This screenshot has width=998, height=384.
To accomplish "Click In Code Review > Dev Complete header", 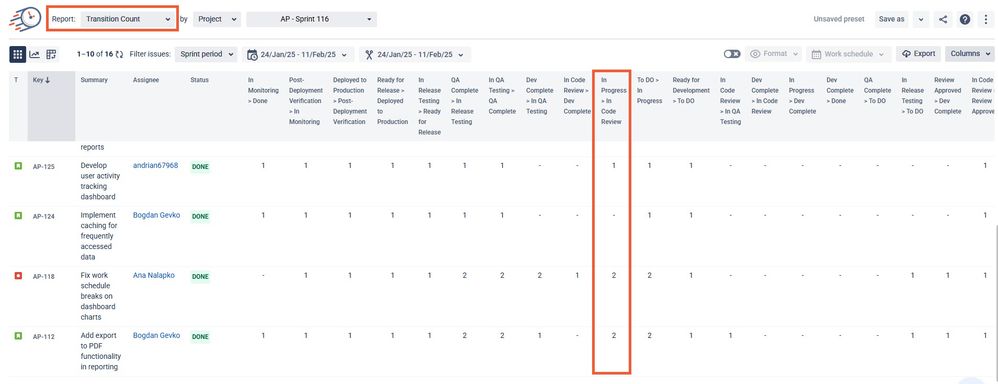I will (577, 96).
